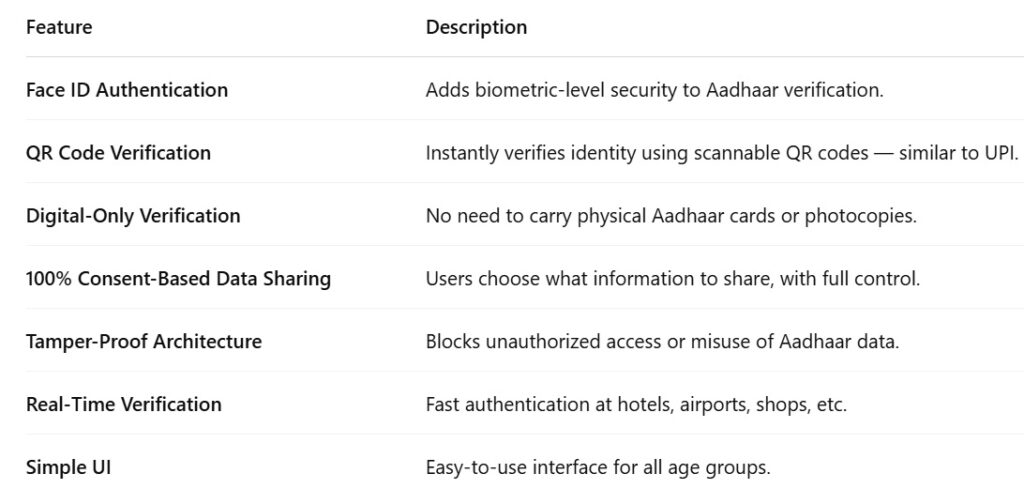Image resolution: width=1024 pixels, height=489 pixels.
Task: Select the QR Code Verification row label
Action: click(118, 153)
